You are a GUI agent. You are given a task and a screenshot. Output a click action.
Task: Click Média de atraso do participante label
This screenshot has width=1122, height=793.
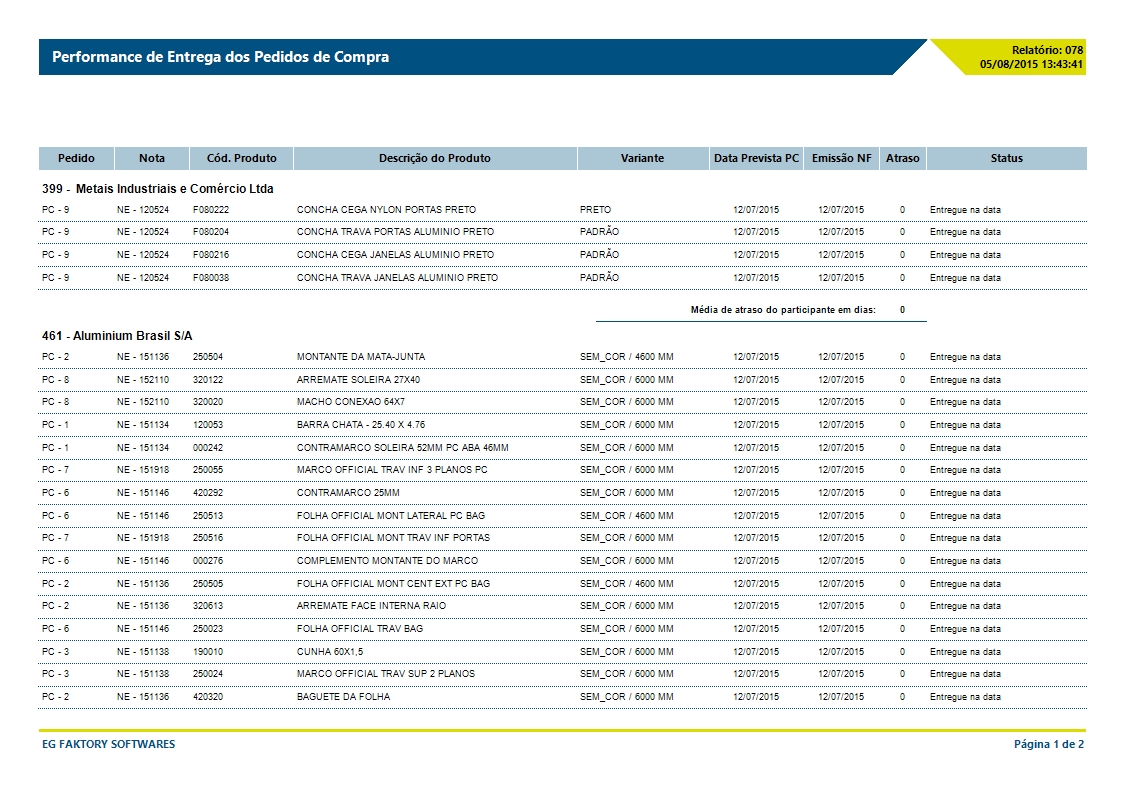pyautogui.click(x=783, y=310)
